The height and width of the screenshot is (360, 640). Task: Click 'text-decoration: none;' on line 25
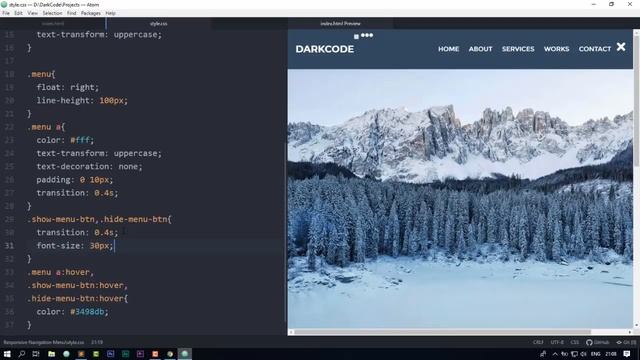(89, 167)
